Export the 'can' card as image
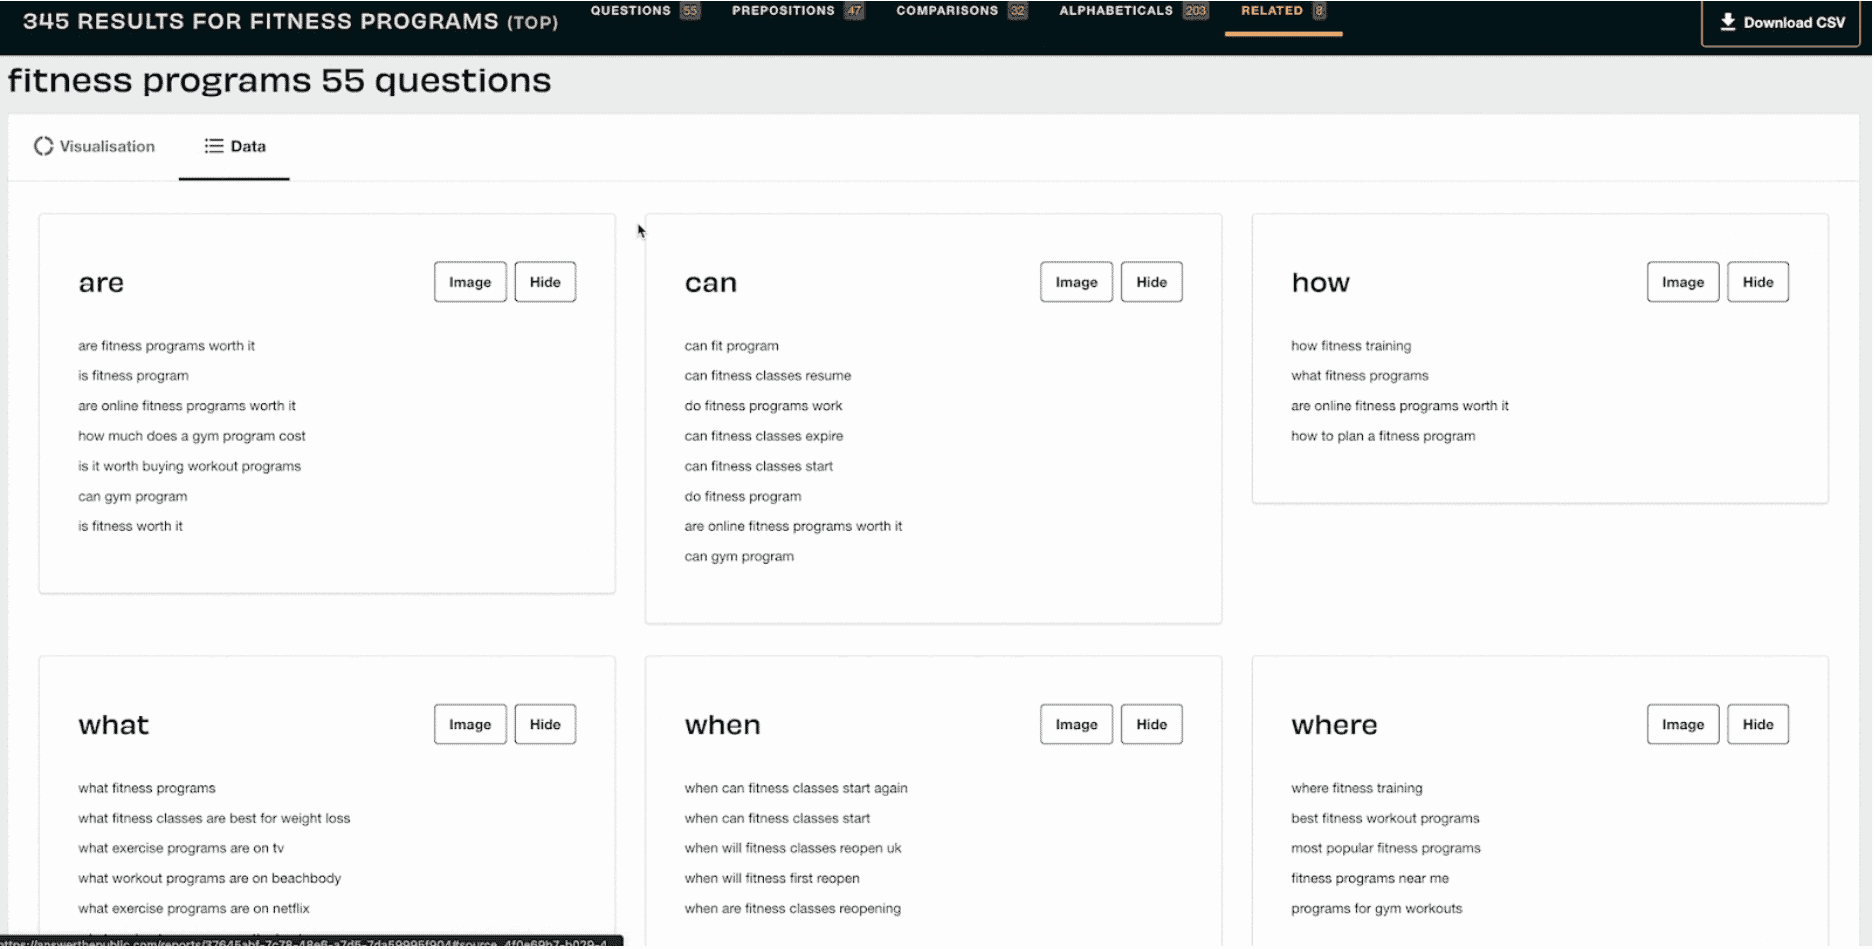Image resolution: width=1874 pixels, height=949 pixels. [1076, 283]
